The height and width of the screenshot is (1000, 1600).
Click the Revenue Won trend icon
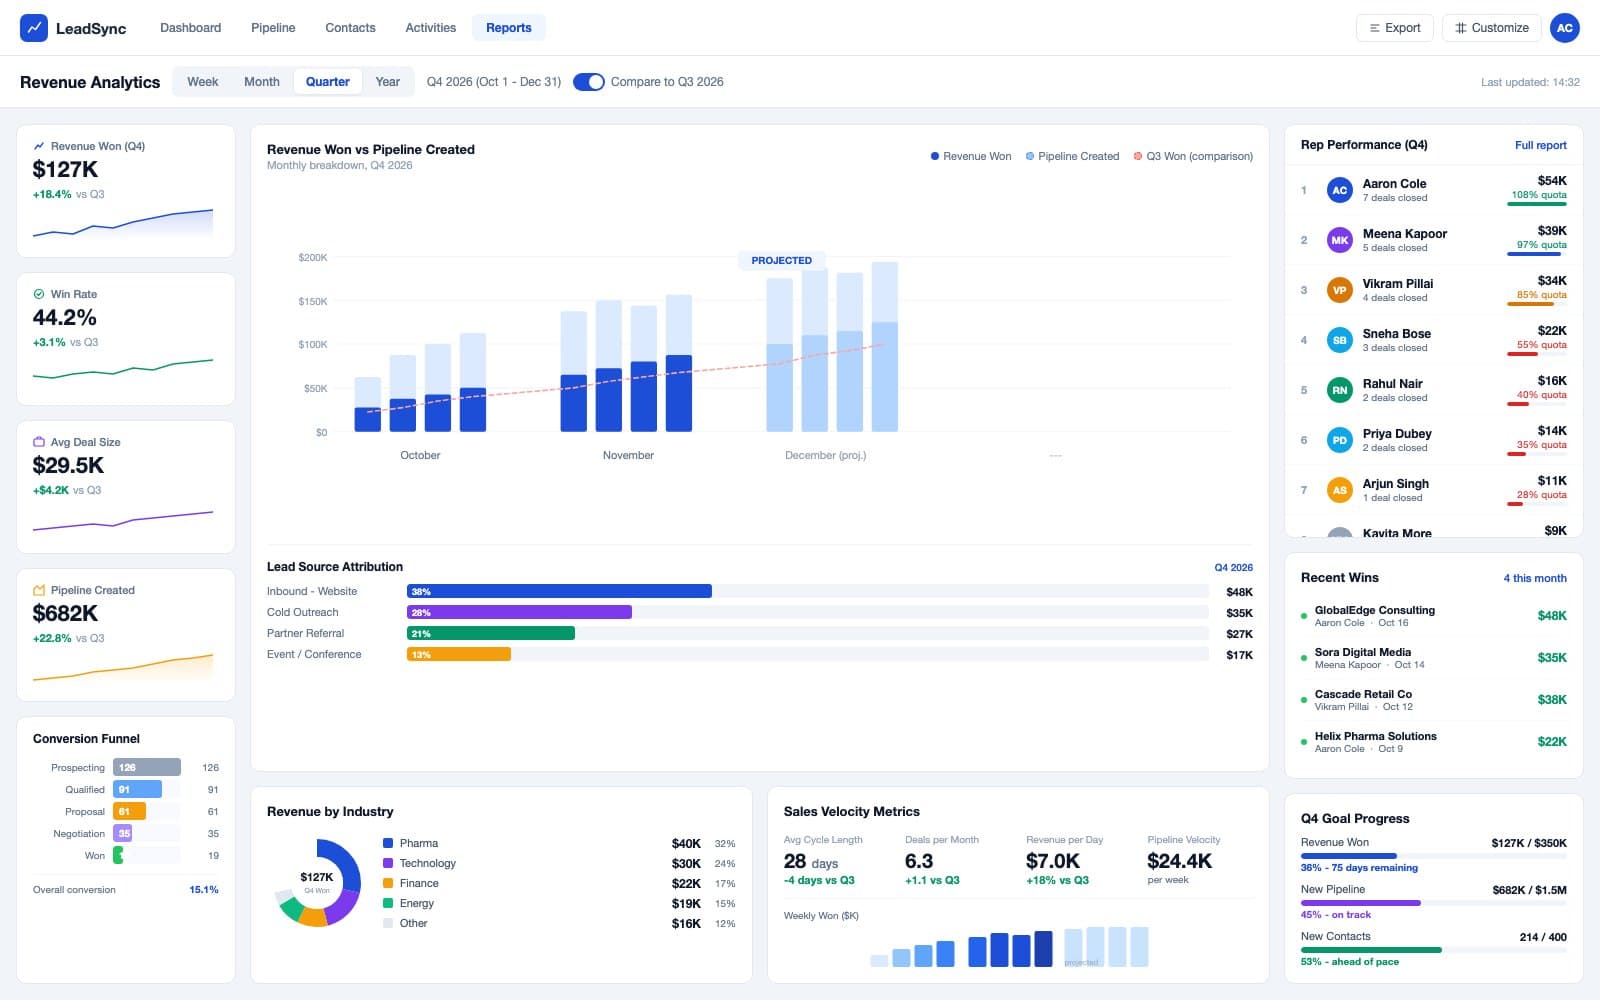pos(39,146)
